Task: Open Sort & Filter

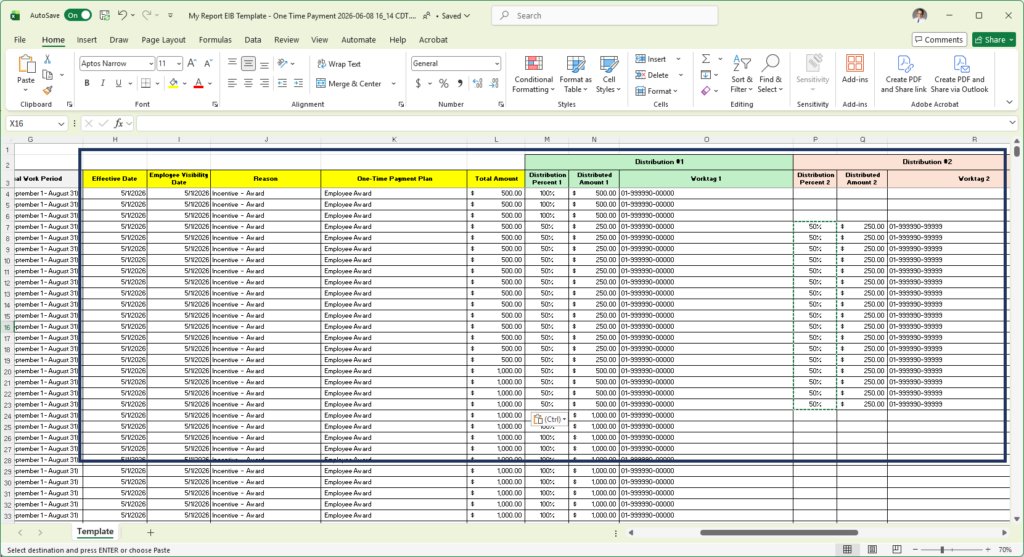Action: tap(741, 74)
